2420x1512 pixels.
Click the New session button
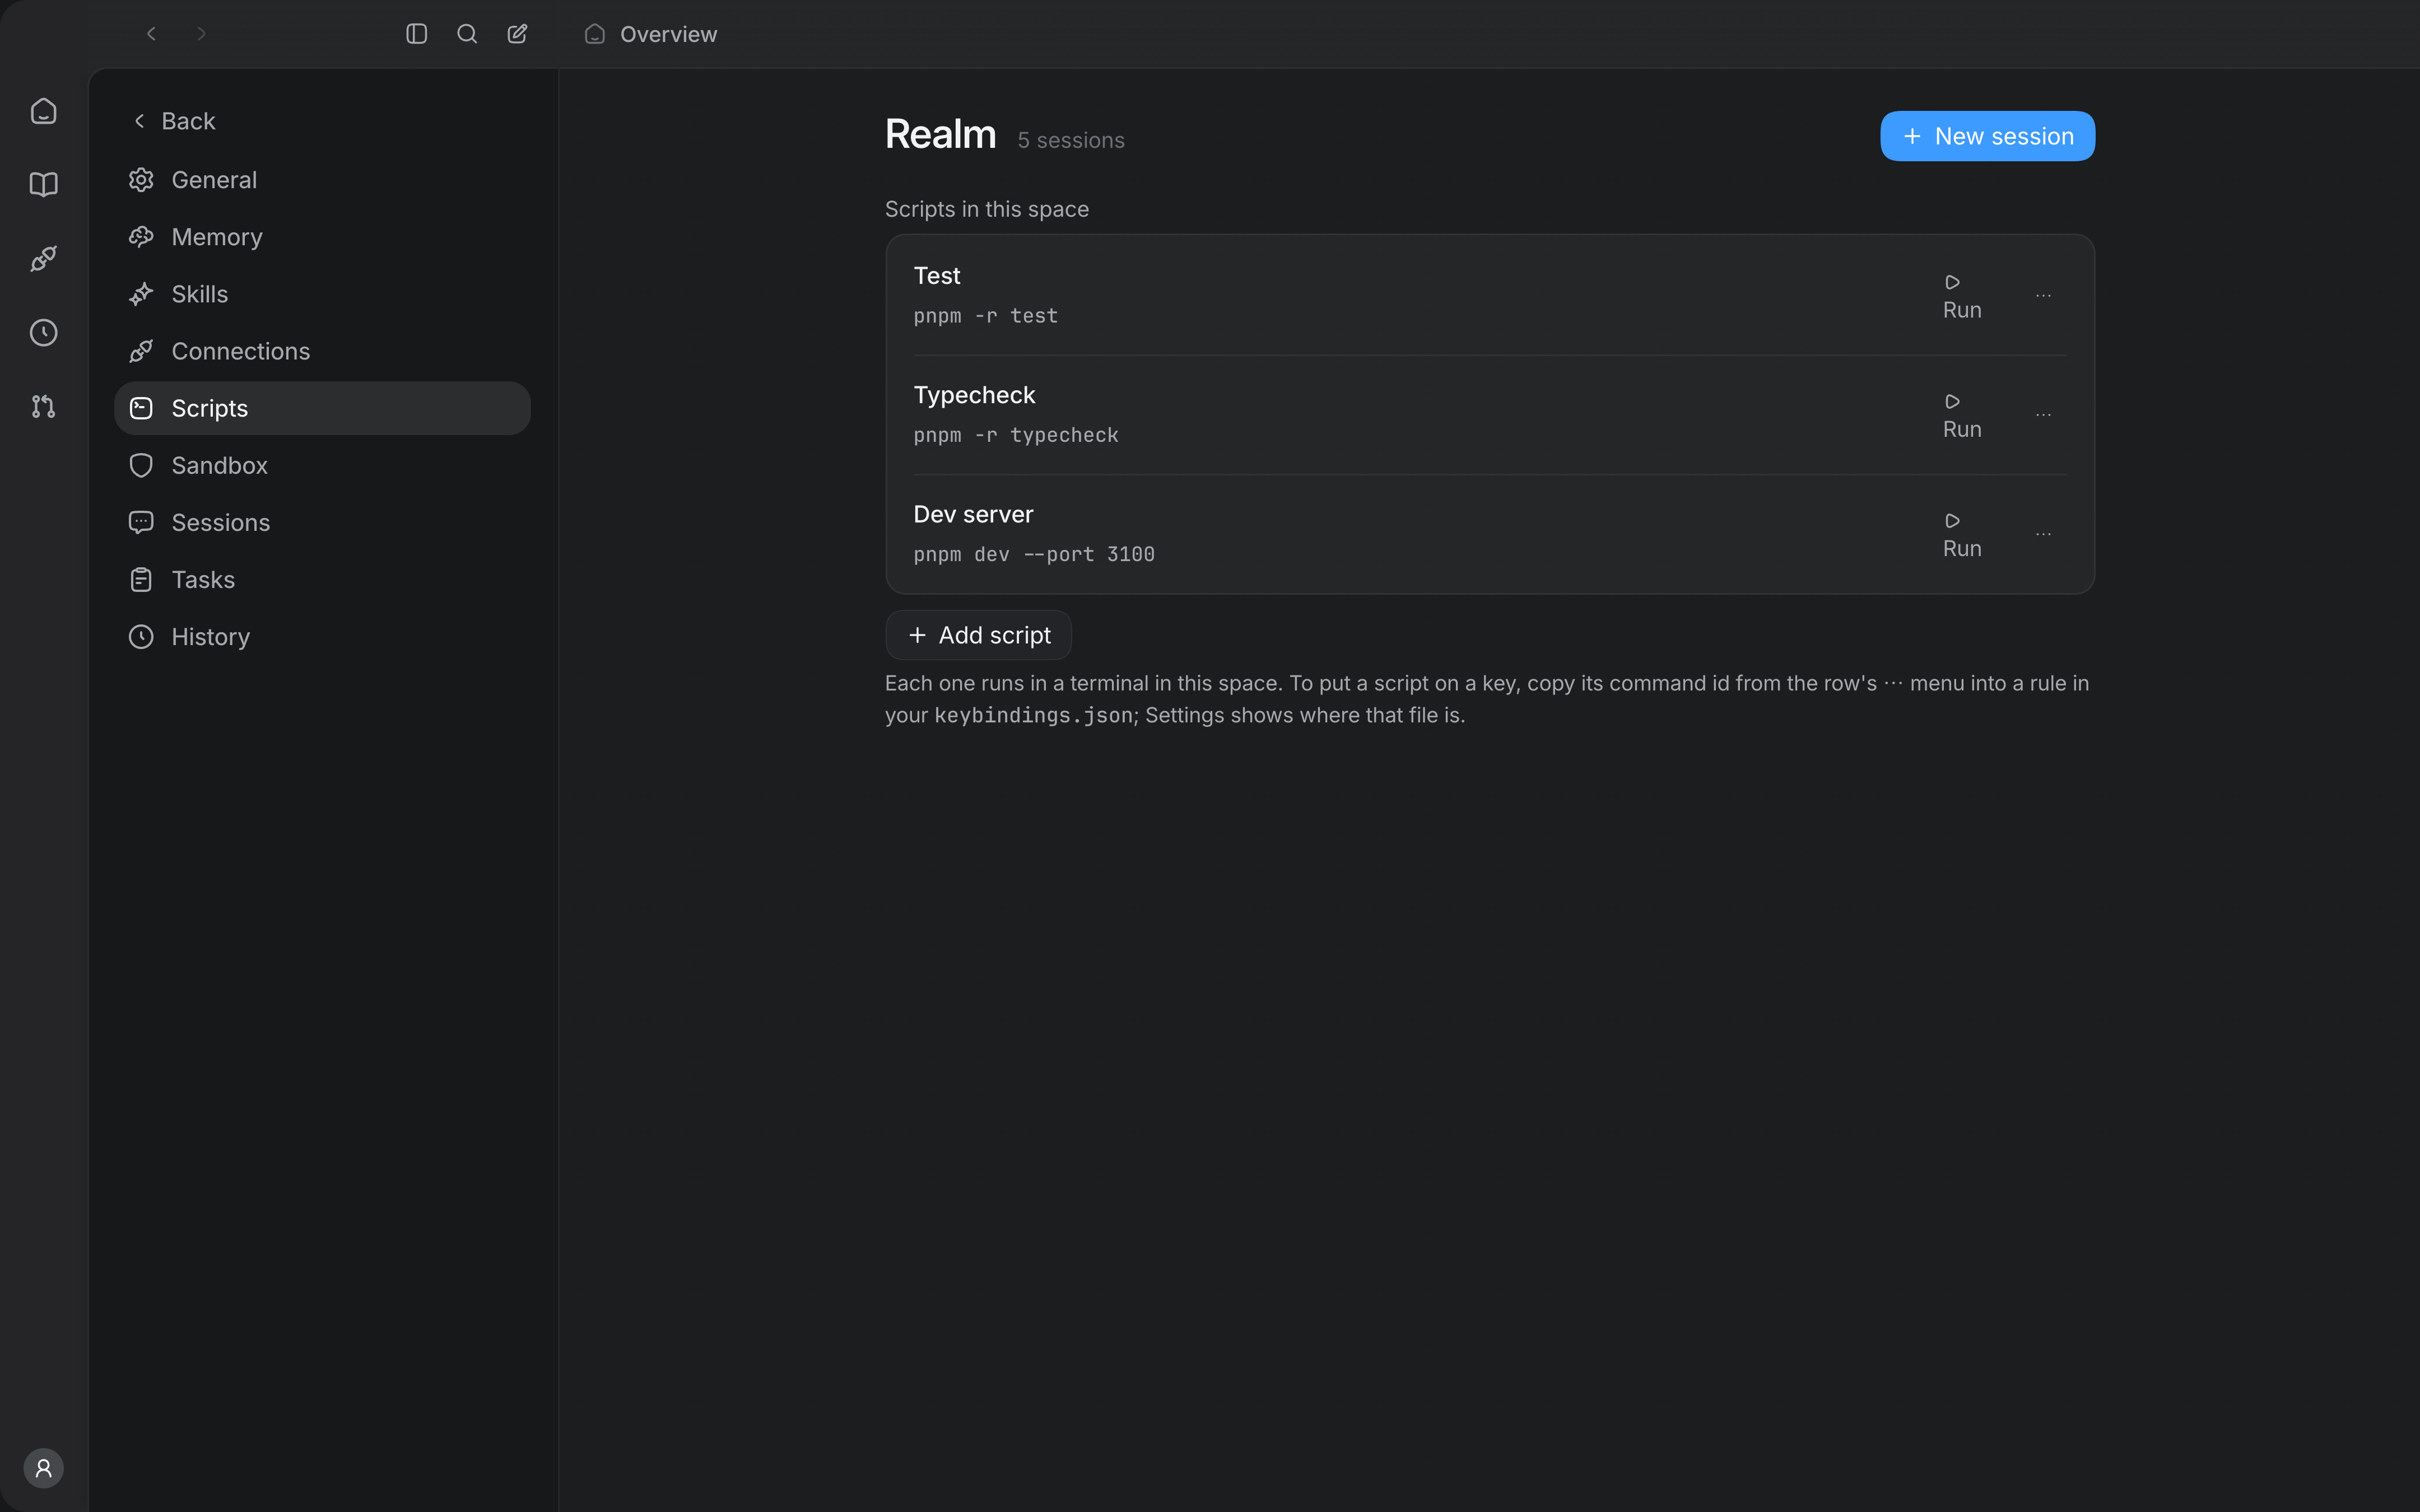pos(1987,136)
